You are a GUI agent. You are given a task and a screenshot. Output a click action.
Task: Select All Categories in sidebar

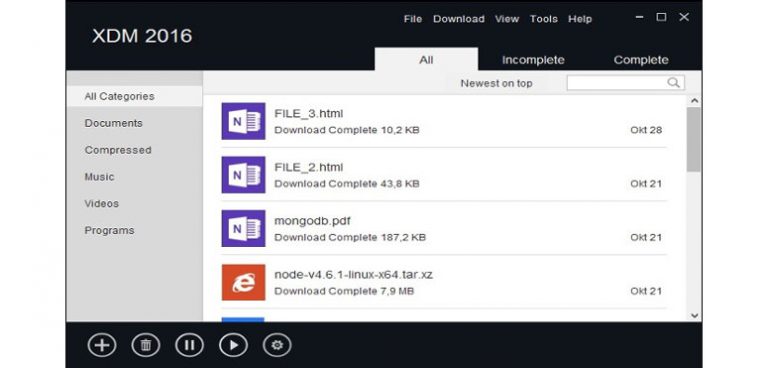[x=134, y=96]
